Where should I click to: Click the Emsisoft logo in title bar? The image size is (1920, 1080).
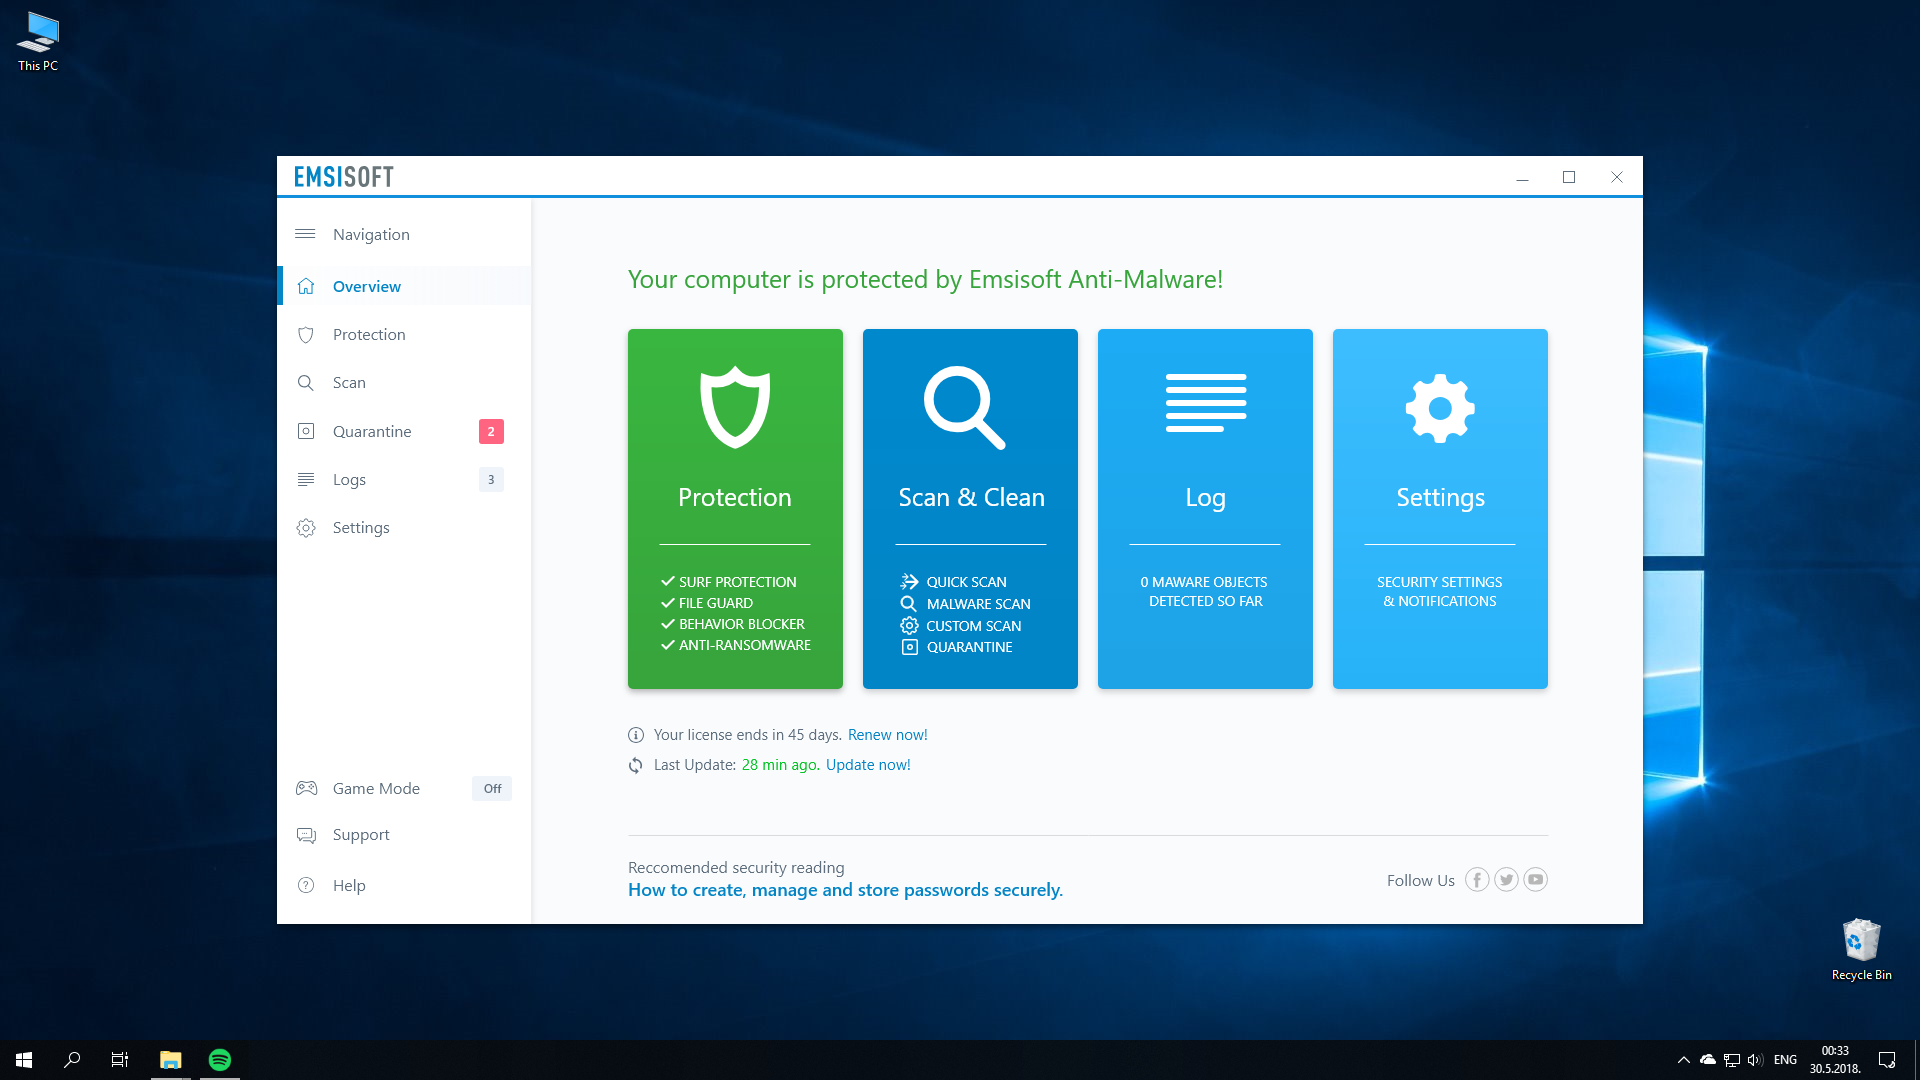point(344,177)
